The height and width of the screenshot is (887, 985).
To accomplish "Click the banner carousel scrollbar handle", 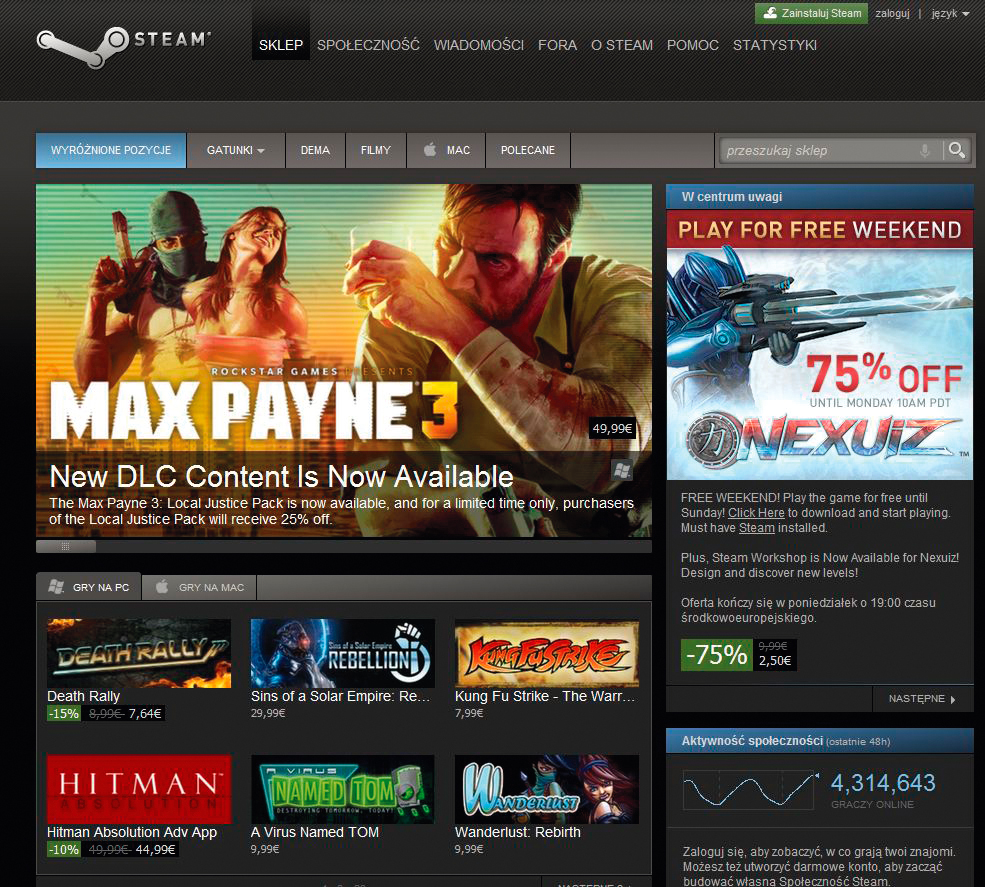I will (66, 546).
